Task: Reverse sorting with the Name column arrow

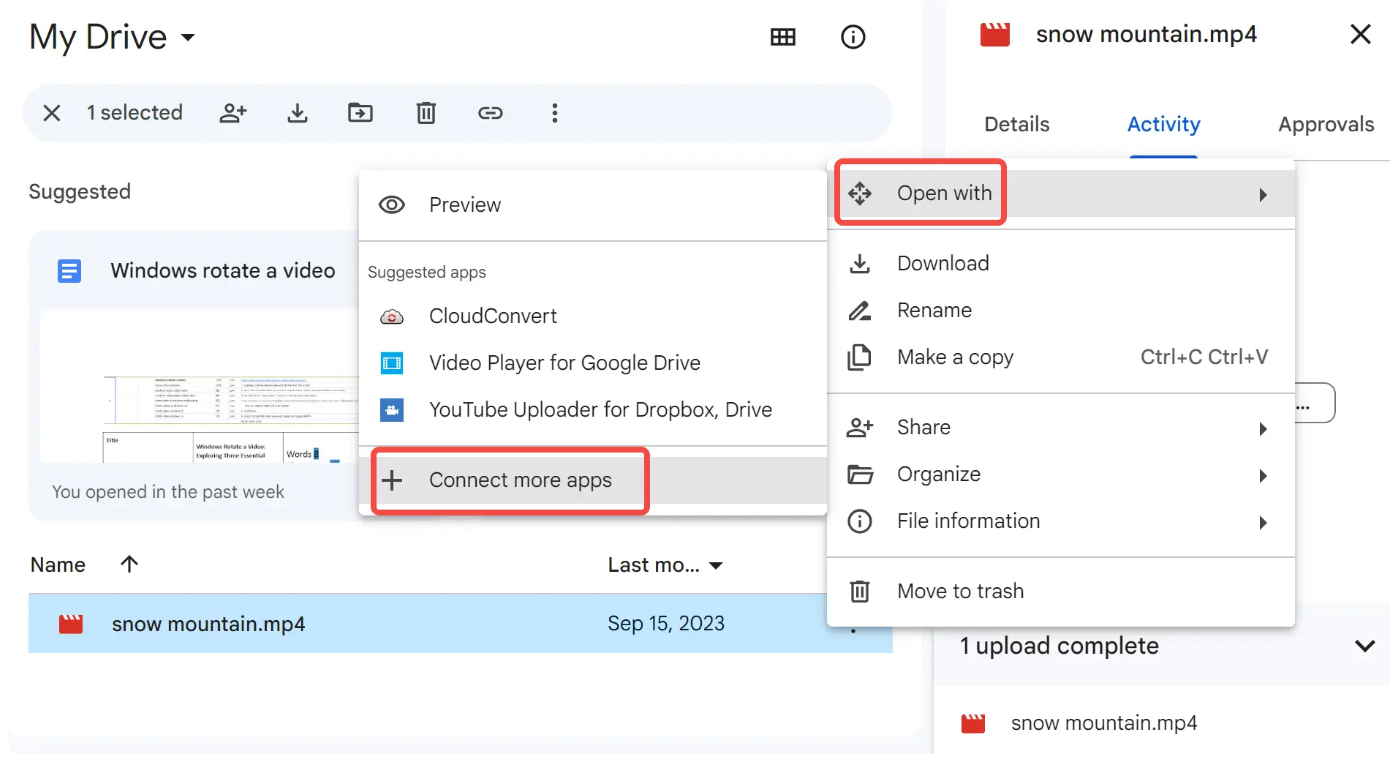Action: click(x=128, y=564)
